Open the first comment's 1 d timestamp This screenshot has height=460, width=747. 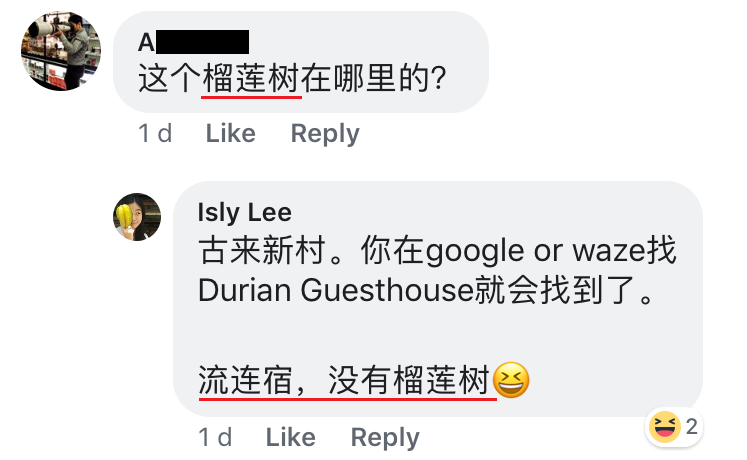tap(155, 133)
